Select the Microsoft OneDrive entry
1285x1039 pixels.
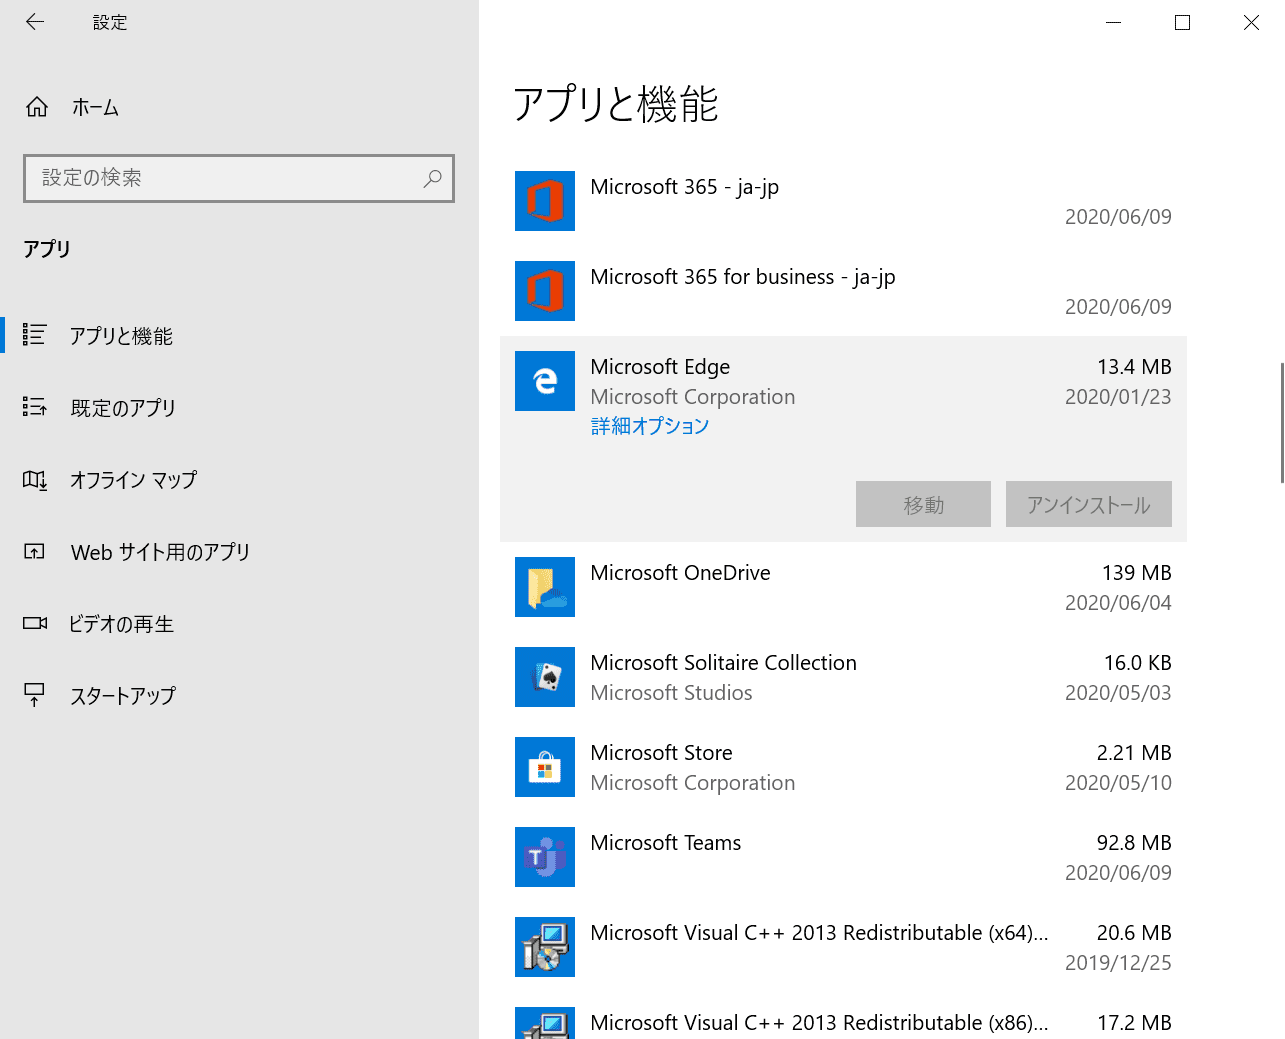(x=843, y=587)
